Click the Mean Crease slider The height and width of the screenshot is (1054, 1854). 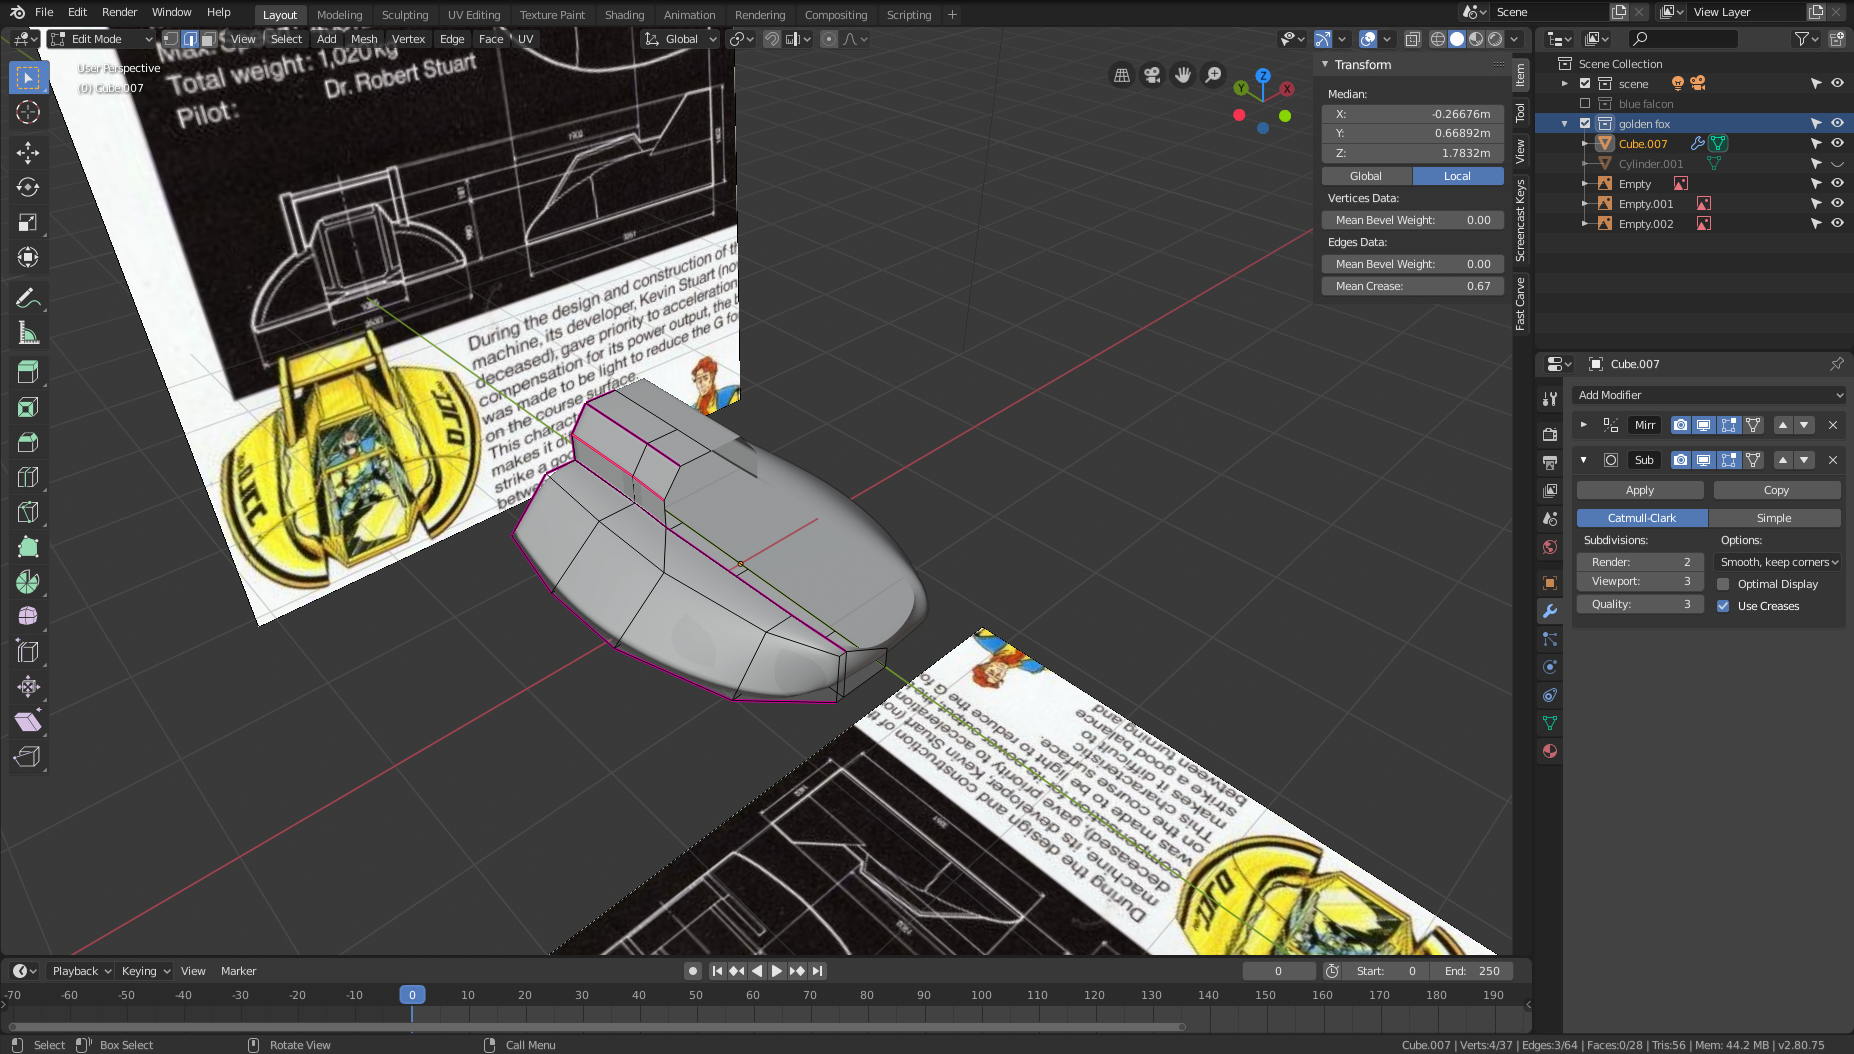pyautogui.click(x=1413, y=286)
